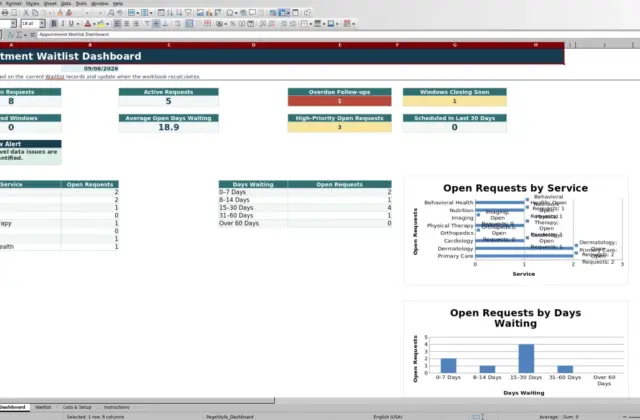Open the Insert Rows dropdown arrow
640x420 pixels.
click(x=138, y=13)
